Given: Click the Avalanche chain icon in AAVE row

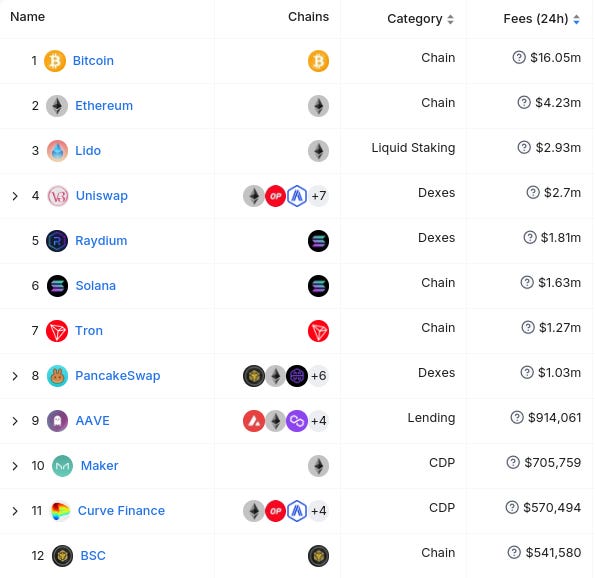Looking at the screenshot, I should pyautogui.click(x=254, y=421).
